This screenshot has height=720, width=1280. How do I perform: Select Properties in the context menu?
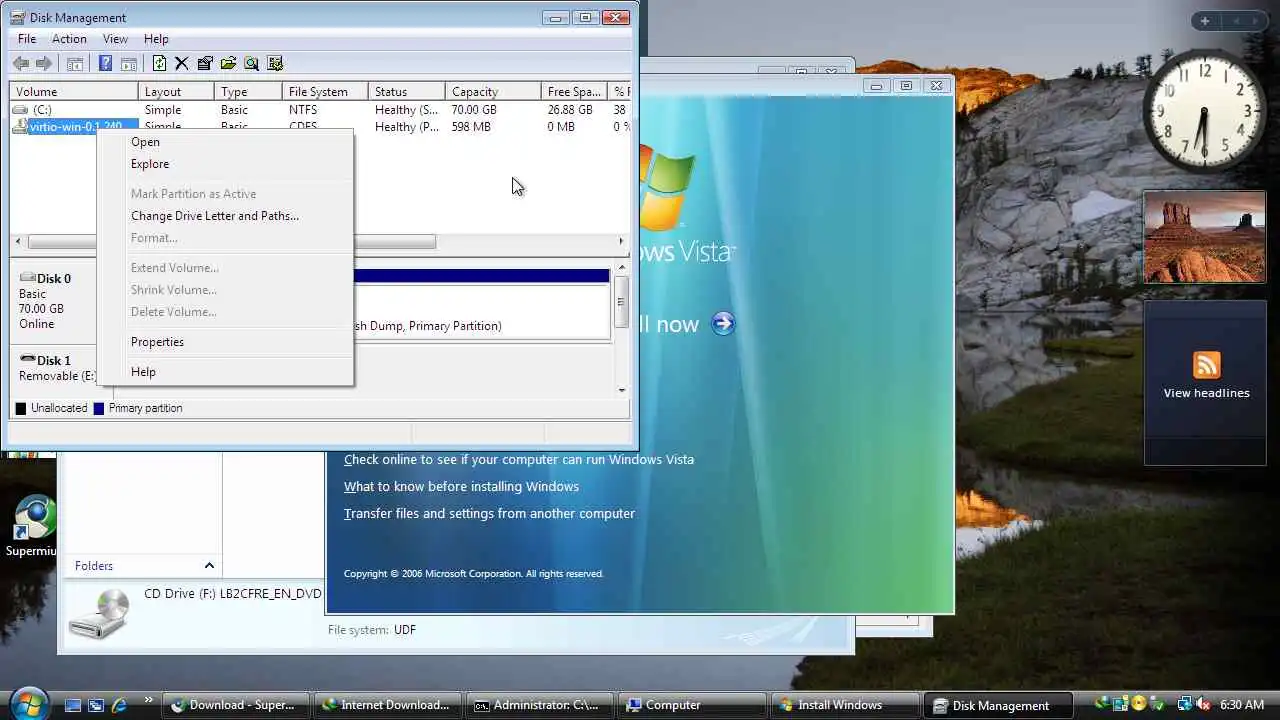click(225, 342)
